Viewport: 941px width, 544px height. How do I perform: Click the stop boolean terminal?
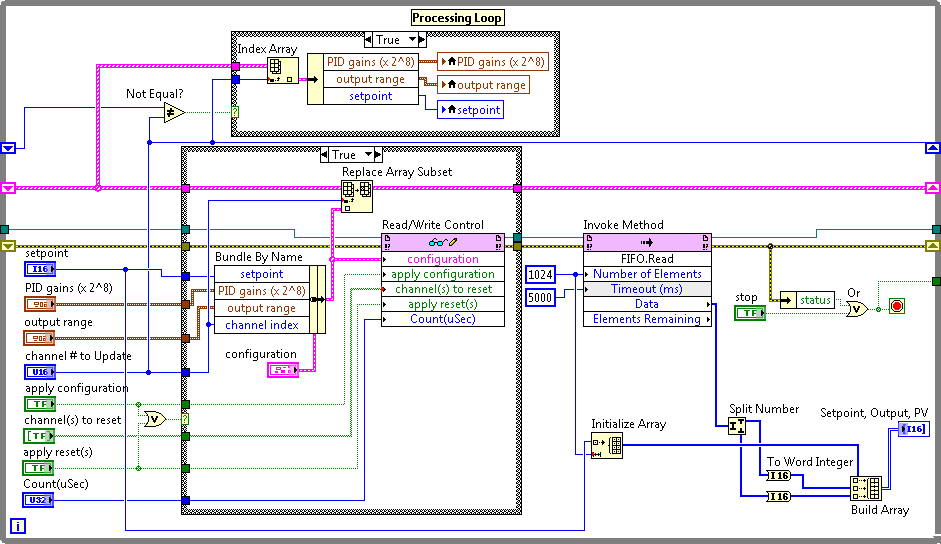click(749, 313)
